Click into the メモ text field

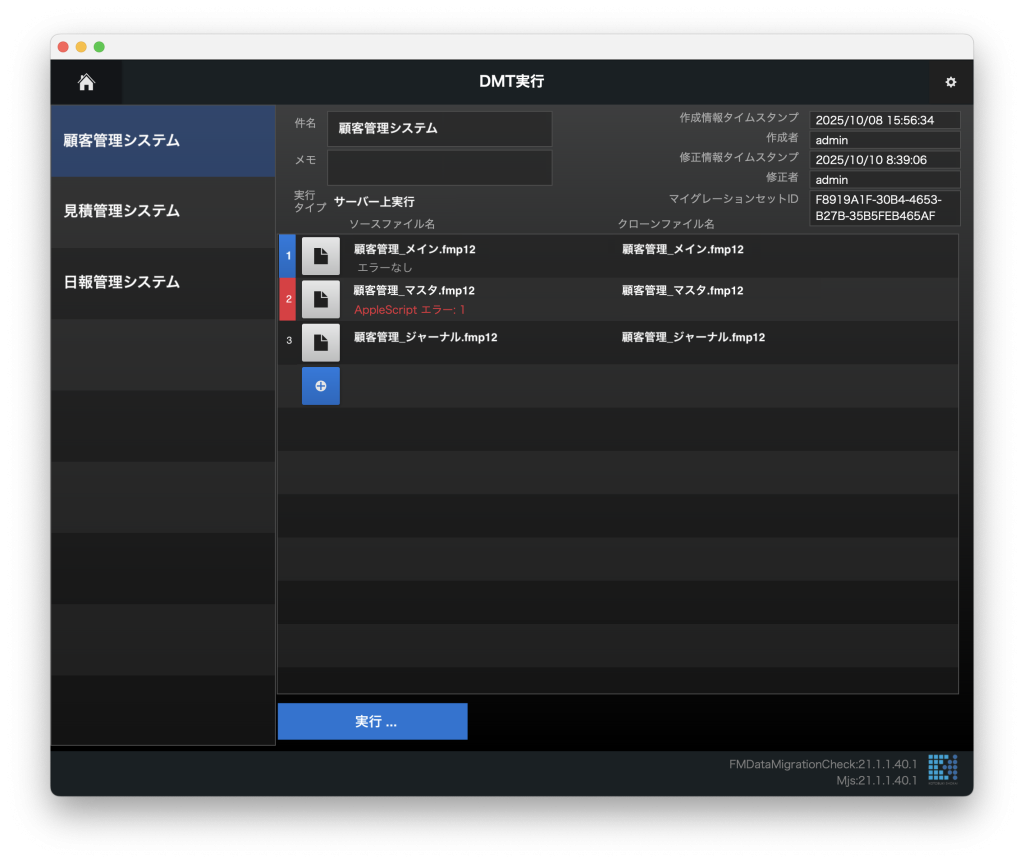439,167
